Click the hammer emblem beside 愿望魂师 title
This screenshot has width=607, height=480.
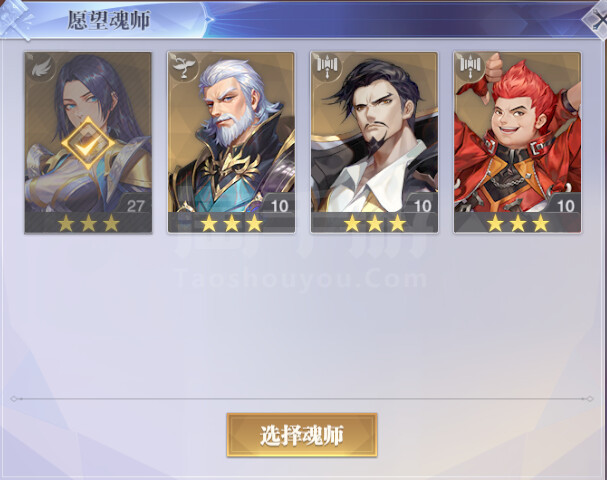(15, 19)
